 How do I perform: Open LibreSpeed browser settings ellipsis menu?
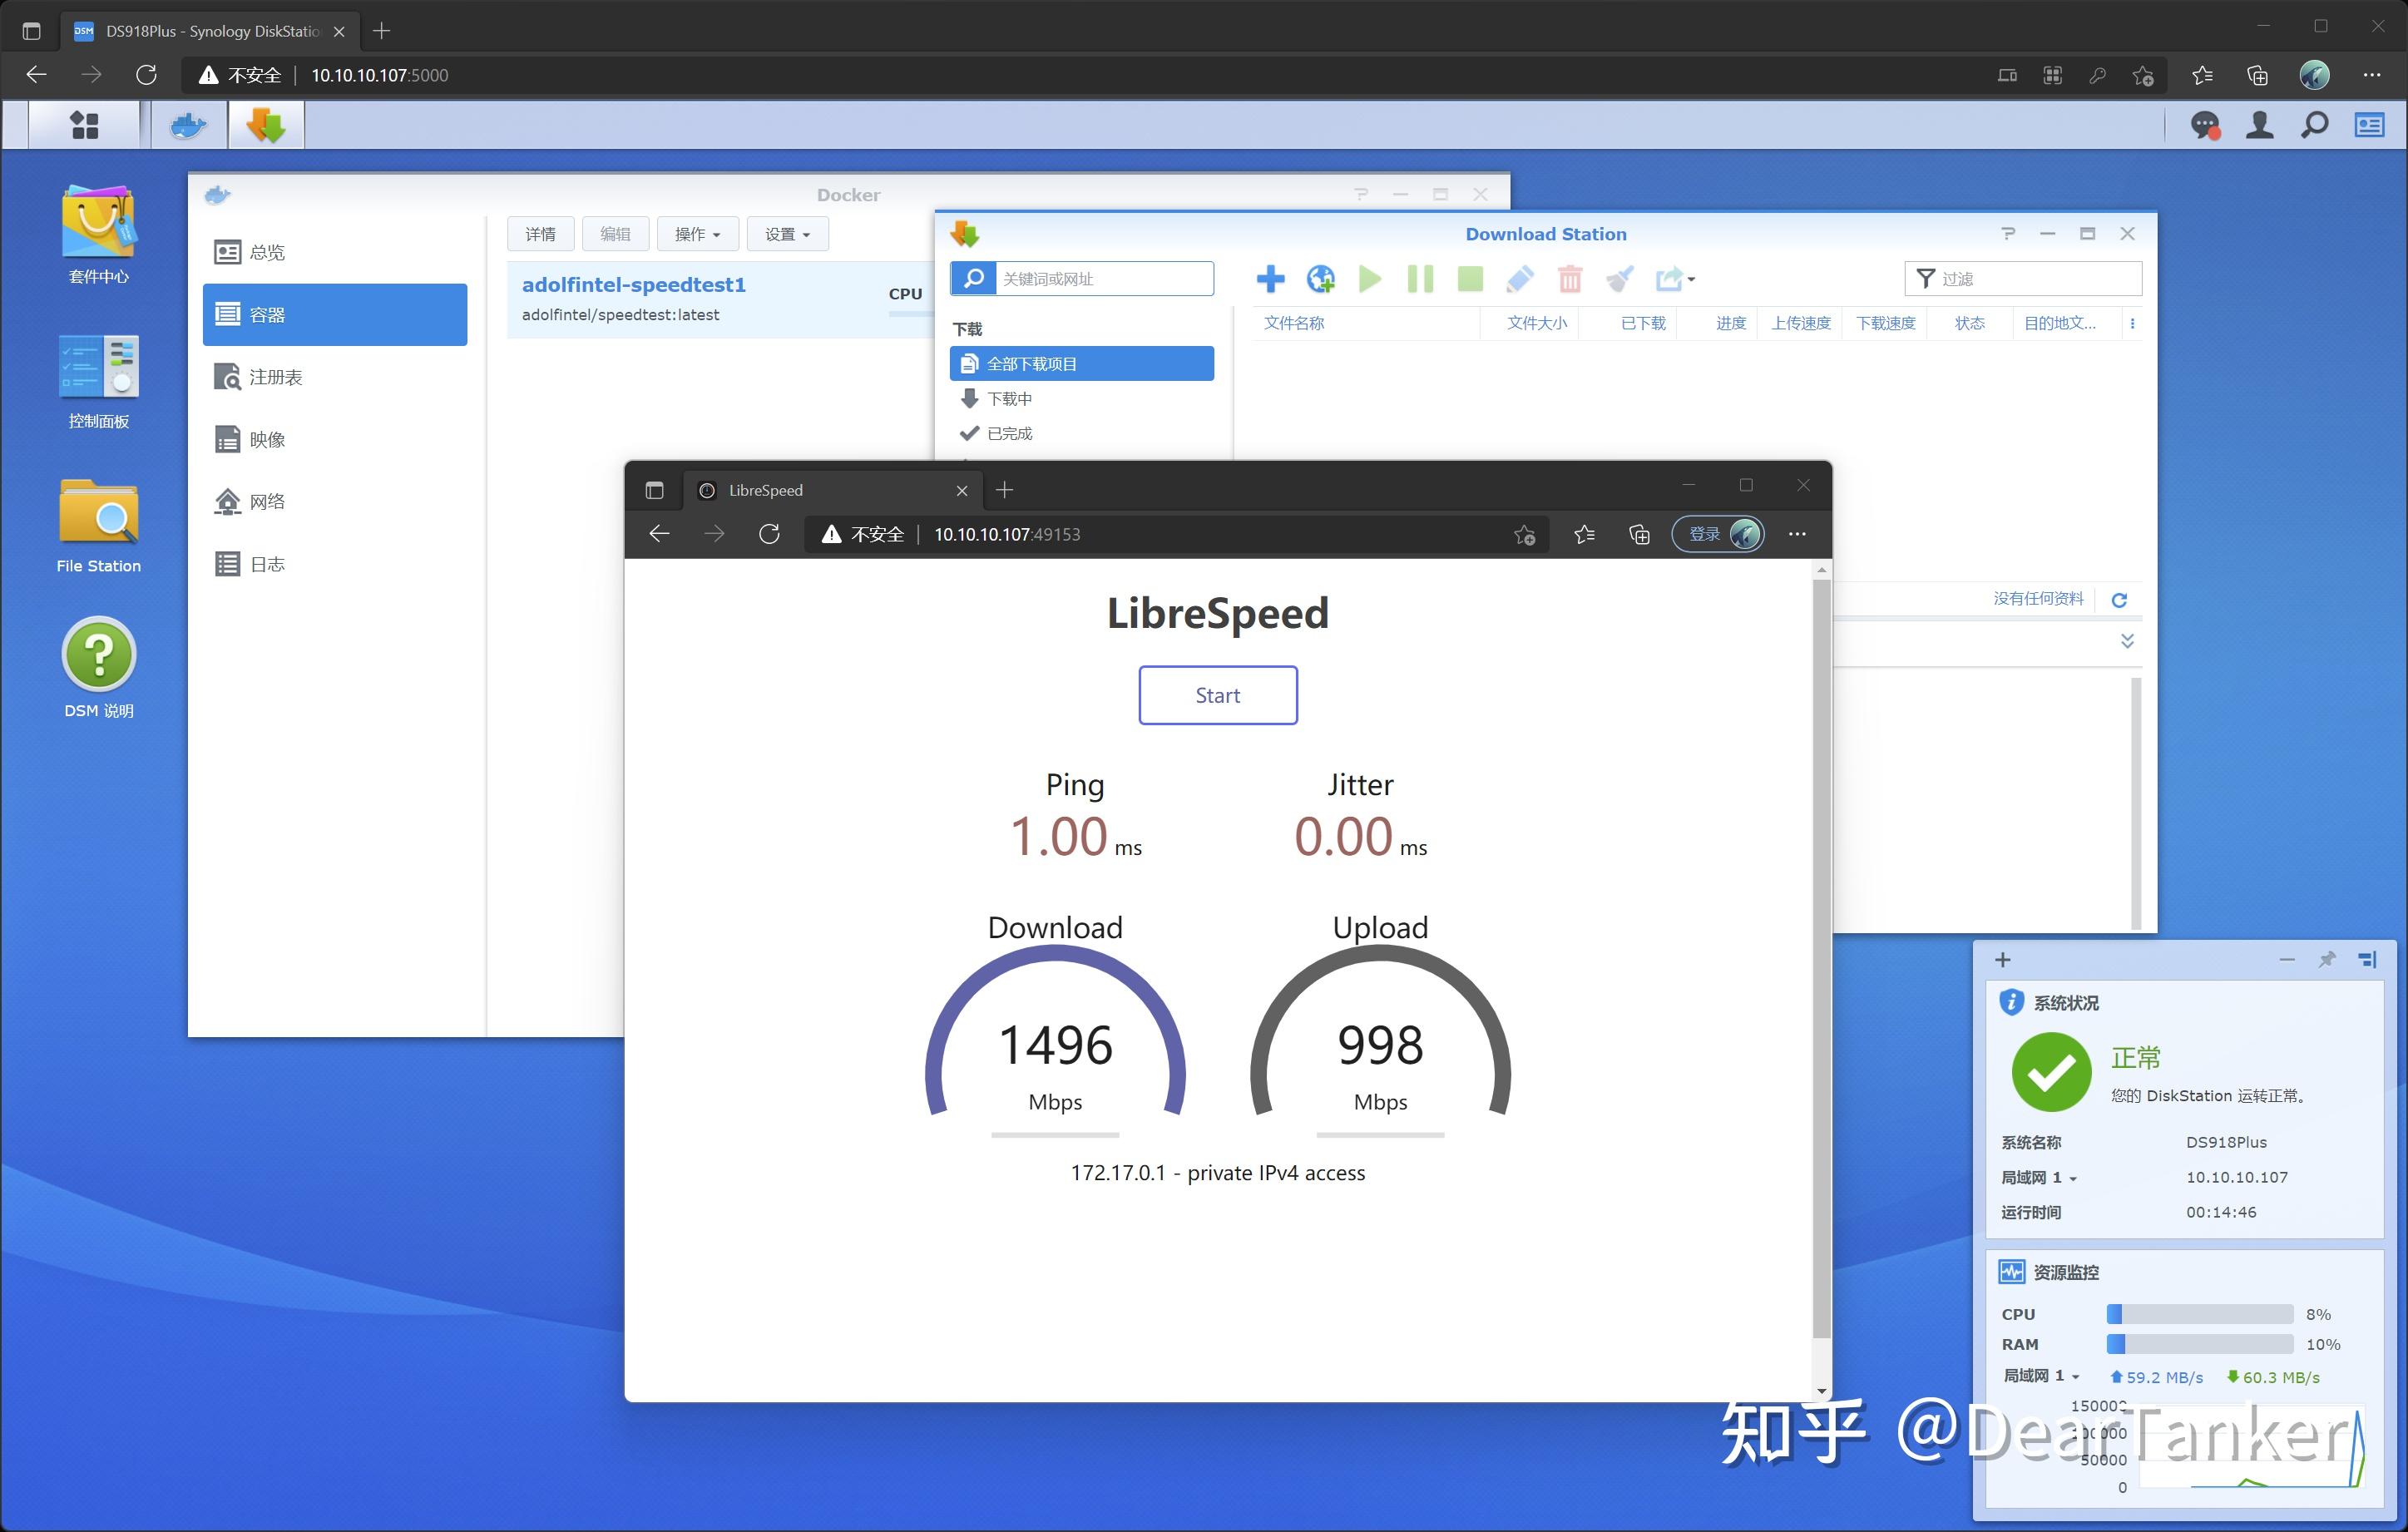1796,534
